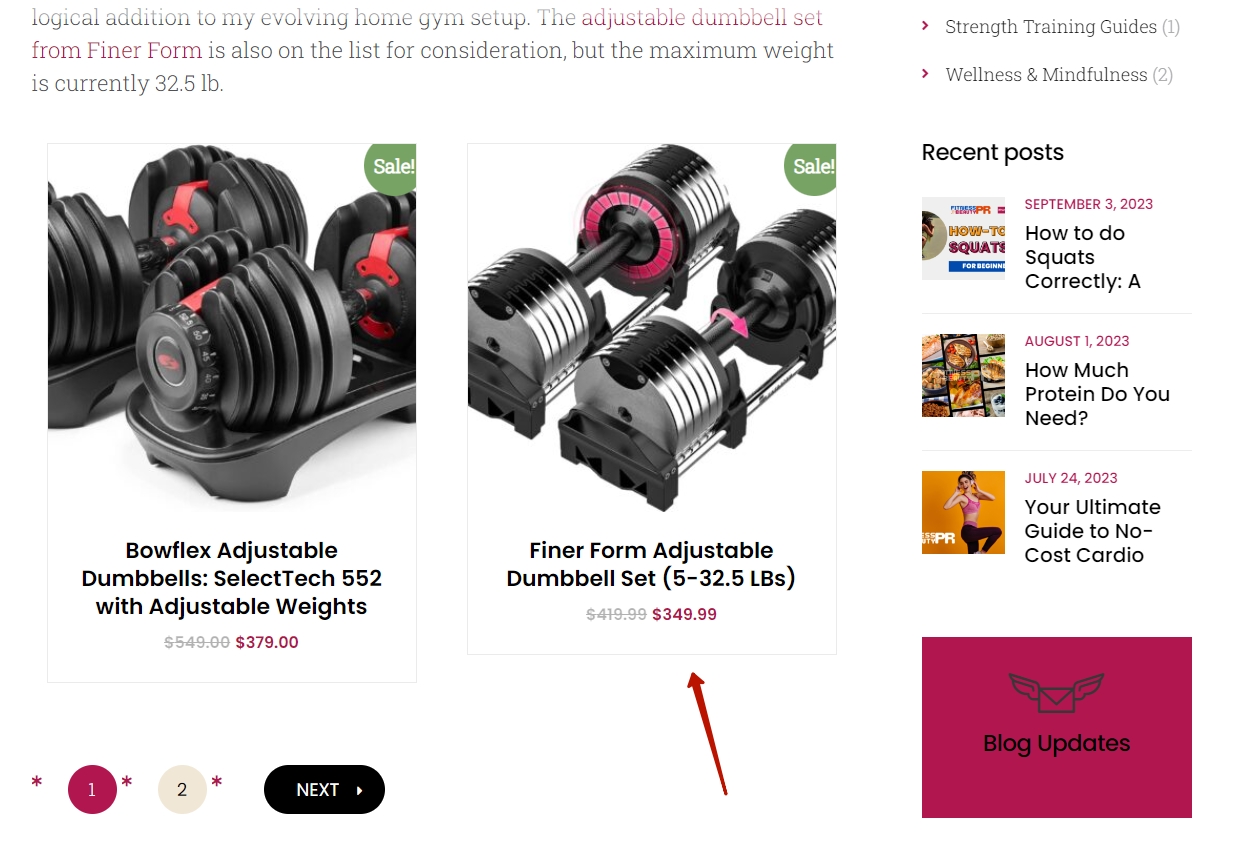Click the arrow icon inside NEXT button
1237x854 pixels.
click(359, 790)
